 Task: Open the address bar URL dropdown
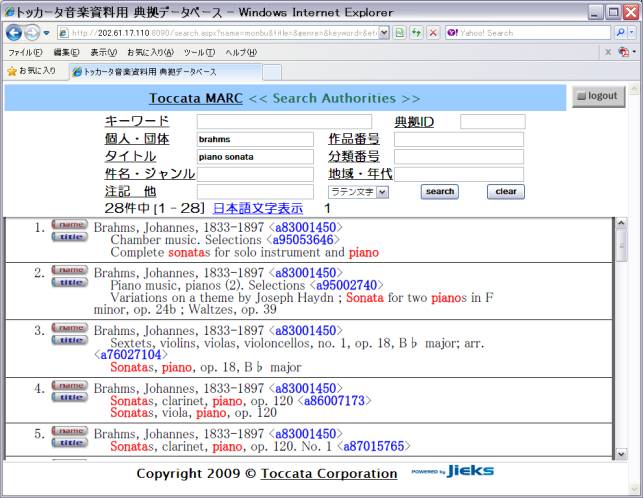tap(384, 33)
